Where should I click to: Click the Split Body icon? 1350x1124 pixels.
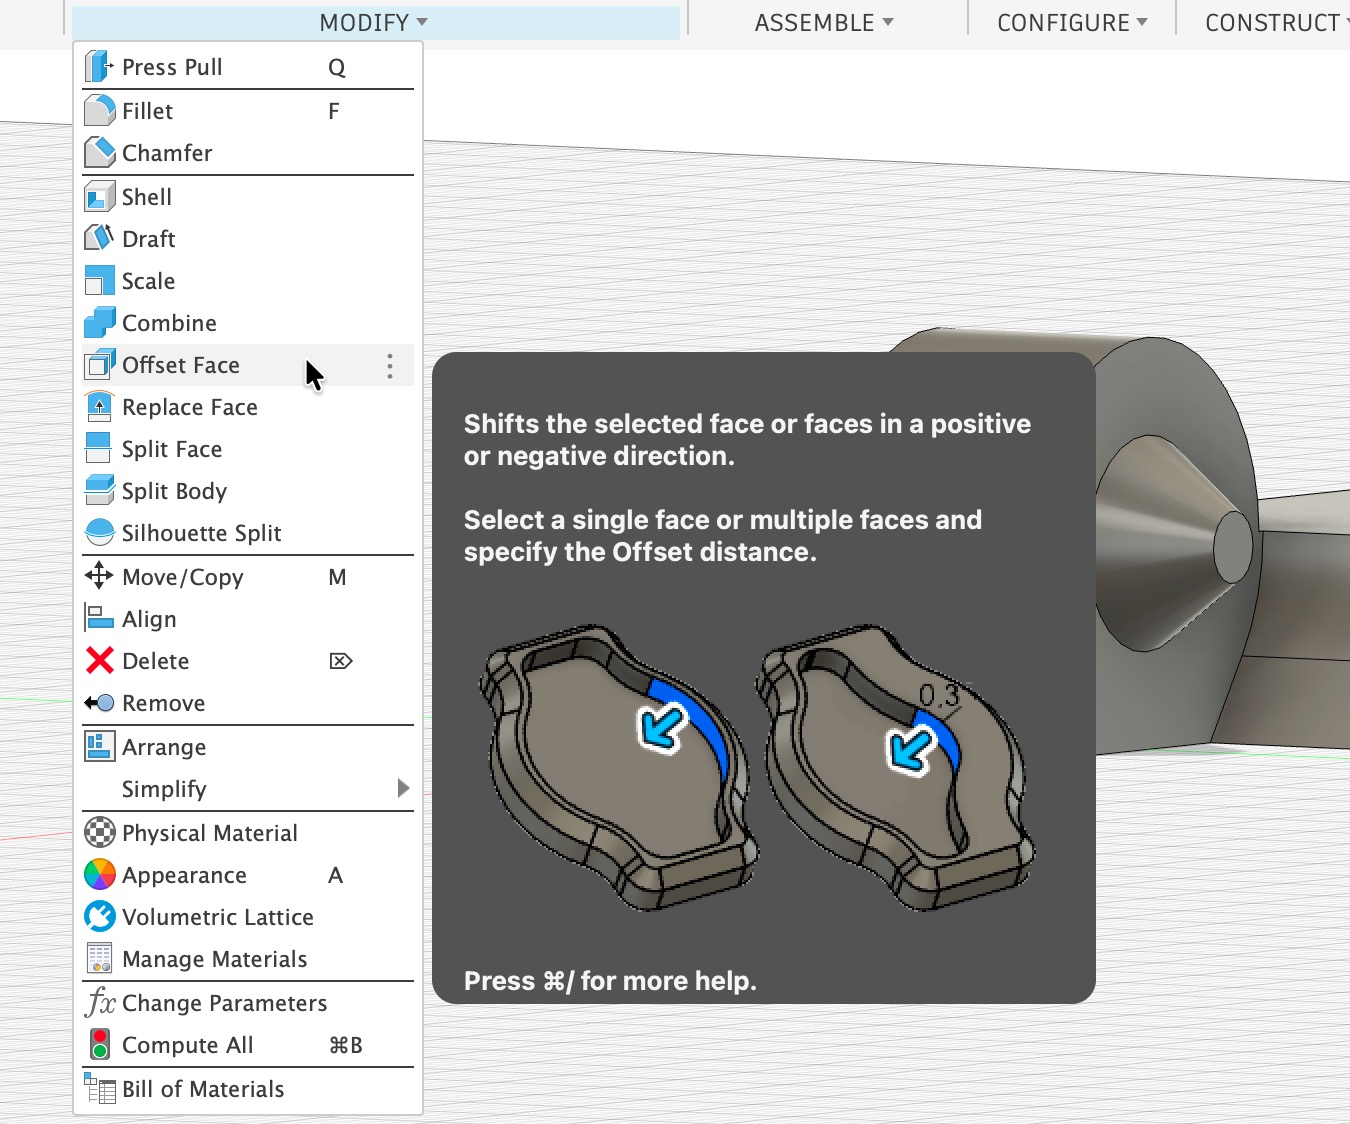pos(99,491)
